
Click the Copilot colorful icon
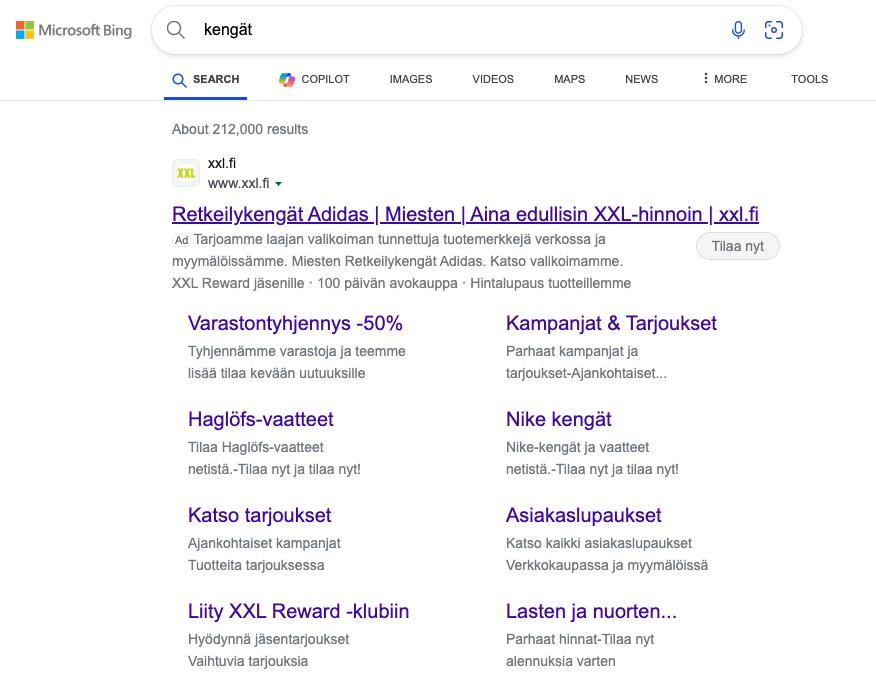pos(287,79)
